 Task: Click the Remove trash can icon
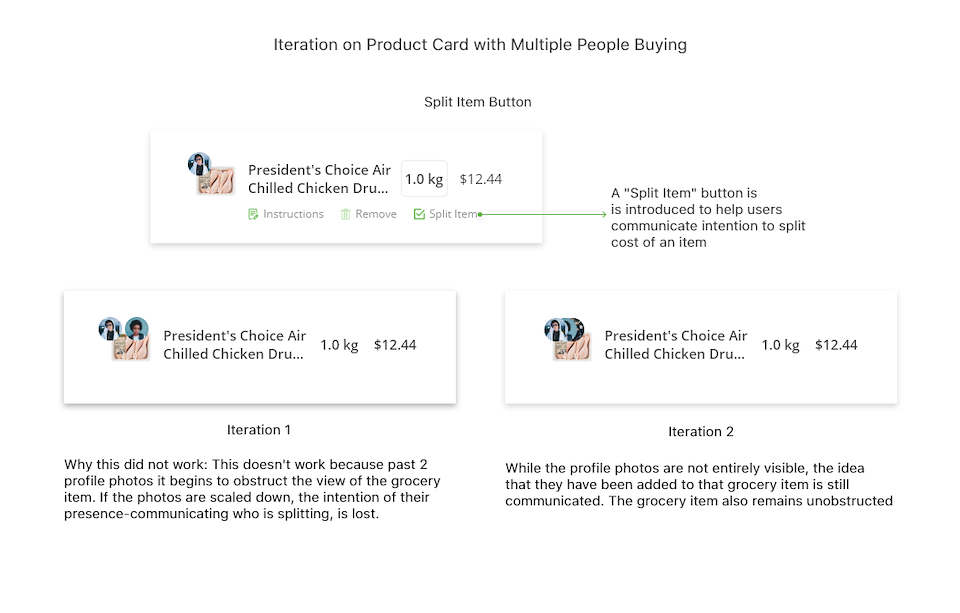345,214
